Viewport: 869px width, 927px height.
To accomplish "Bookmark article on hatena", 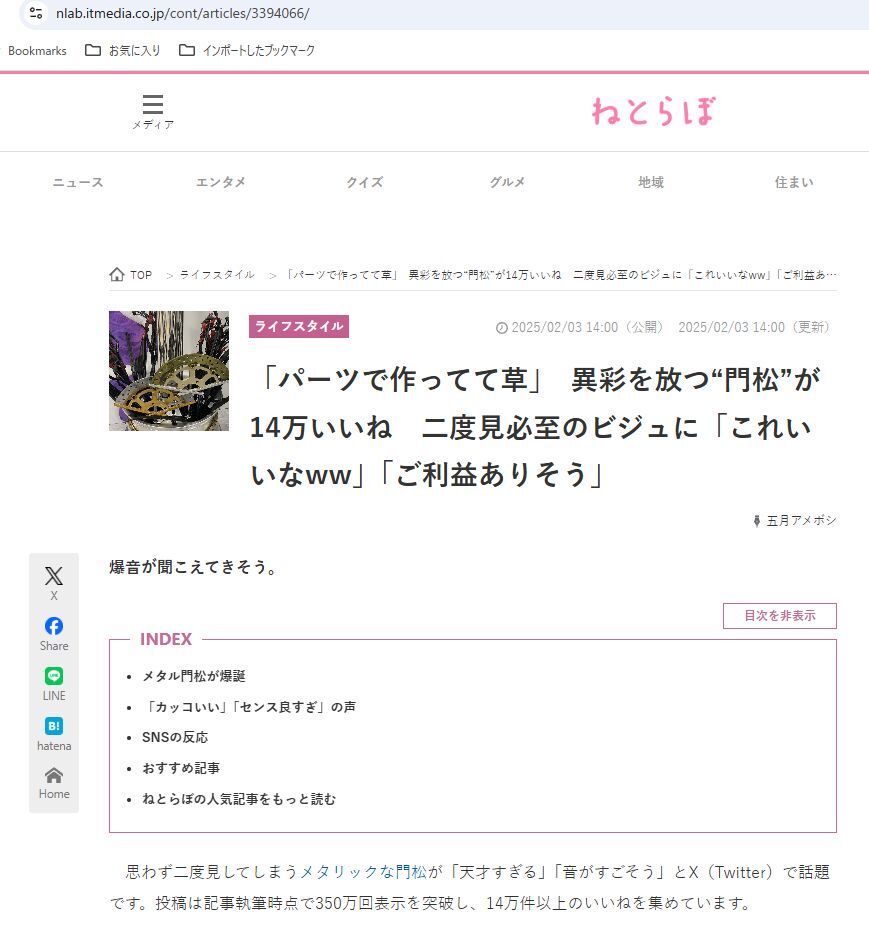I will (54, 734).
